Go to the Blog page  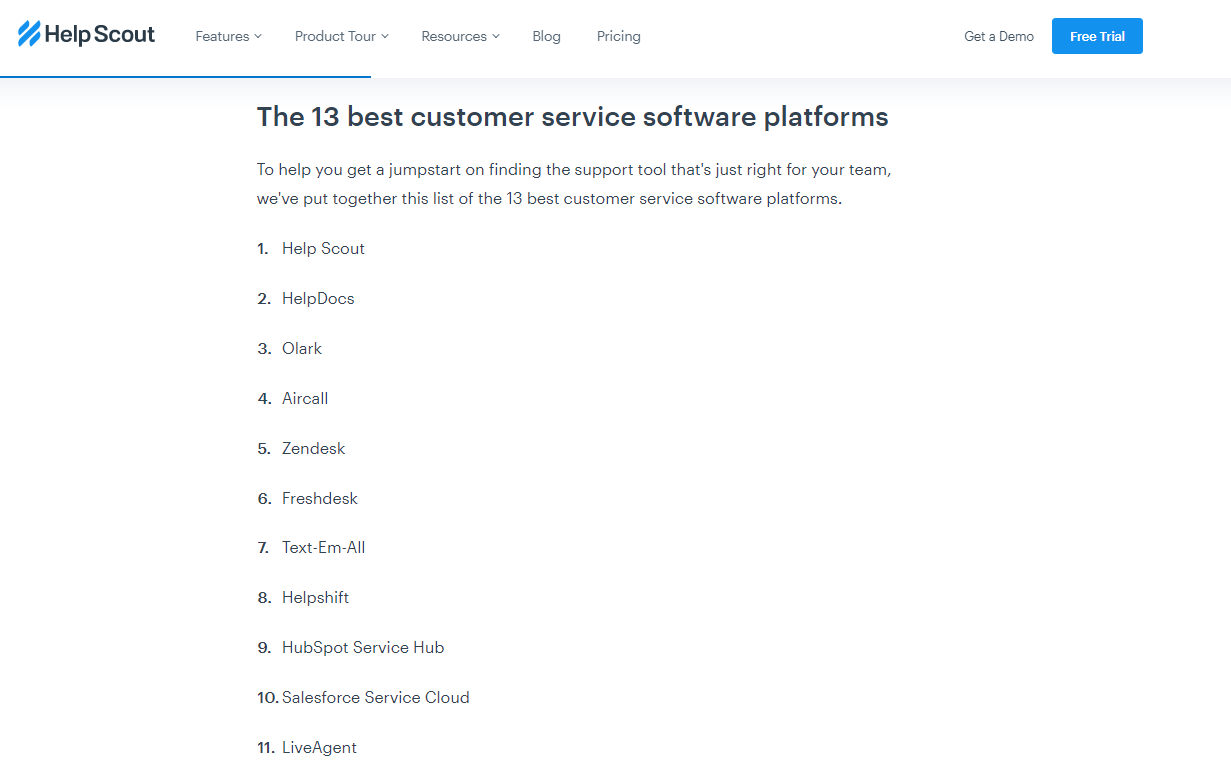click(546, 36)
